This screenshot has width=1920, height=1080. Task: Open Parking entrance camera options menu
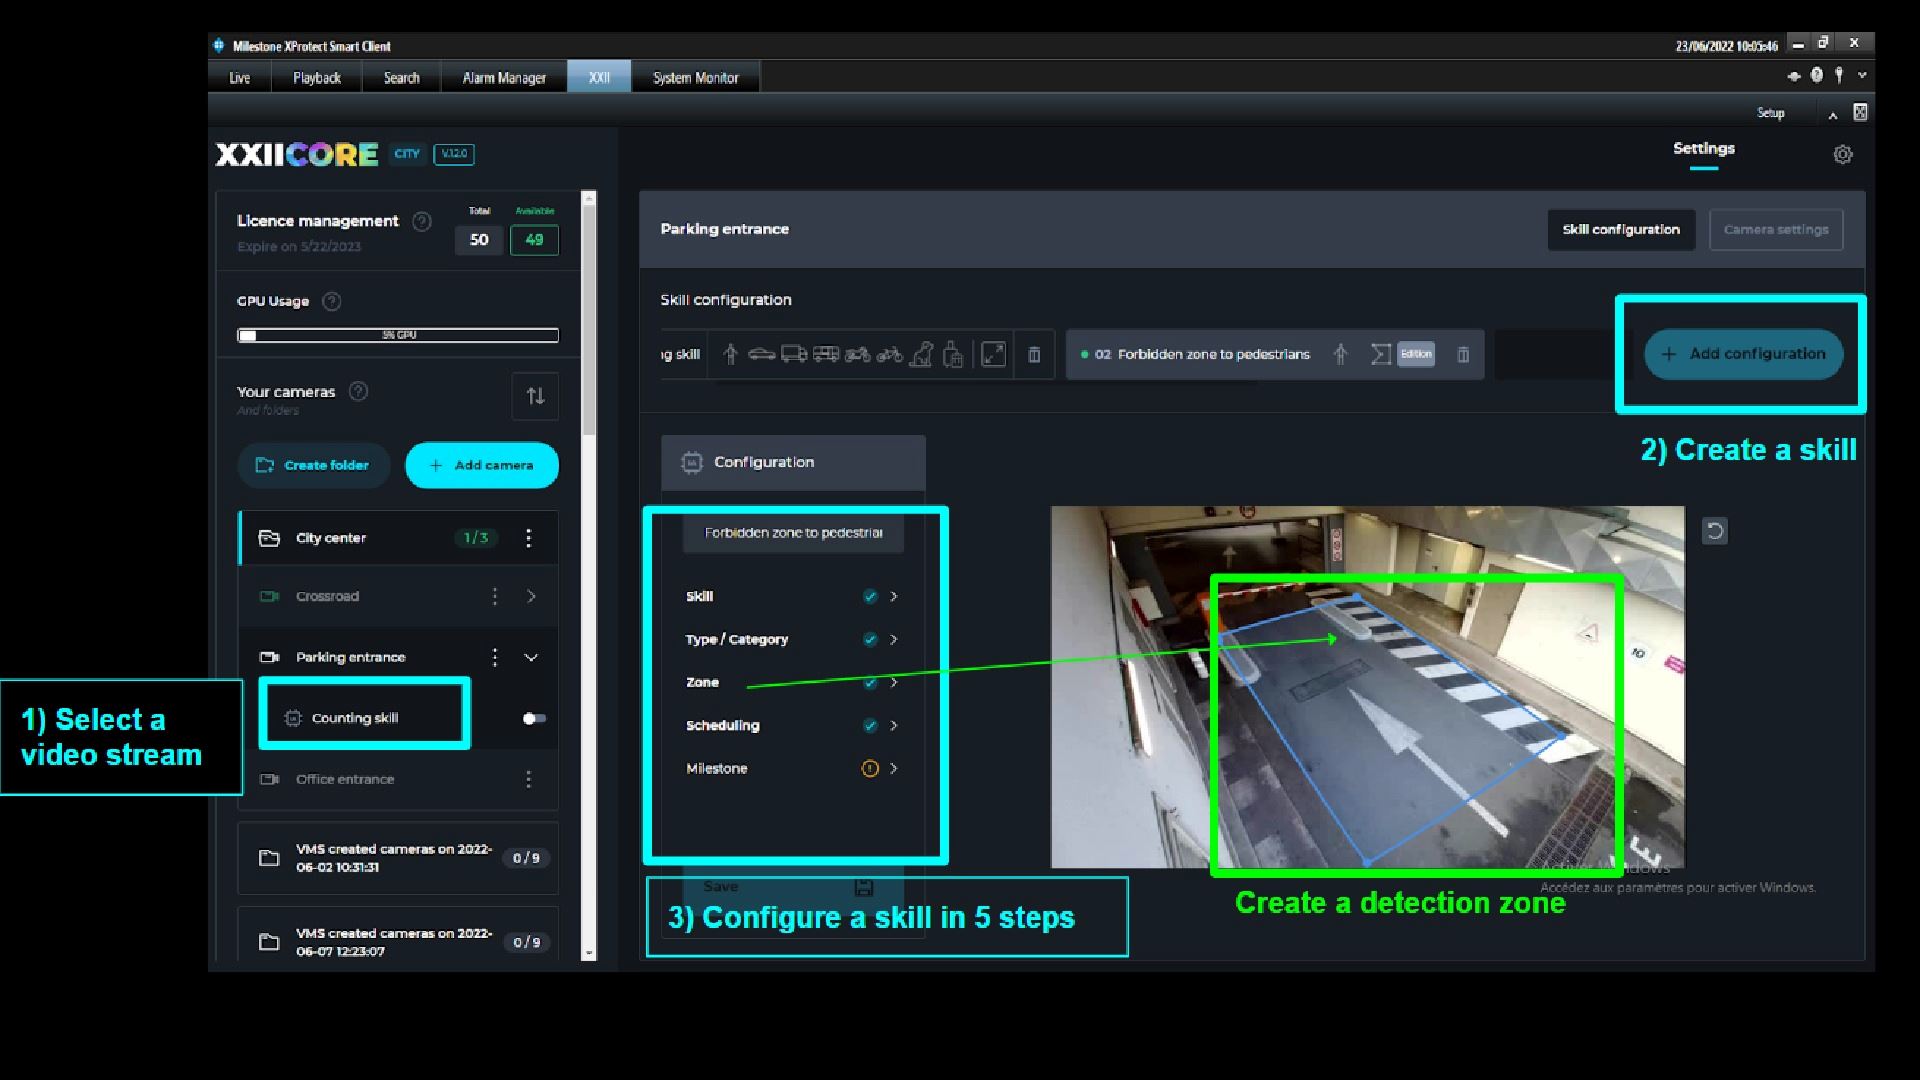click(494, 657)
